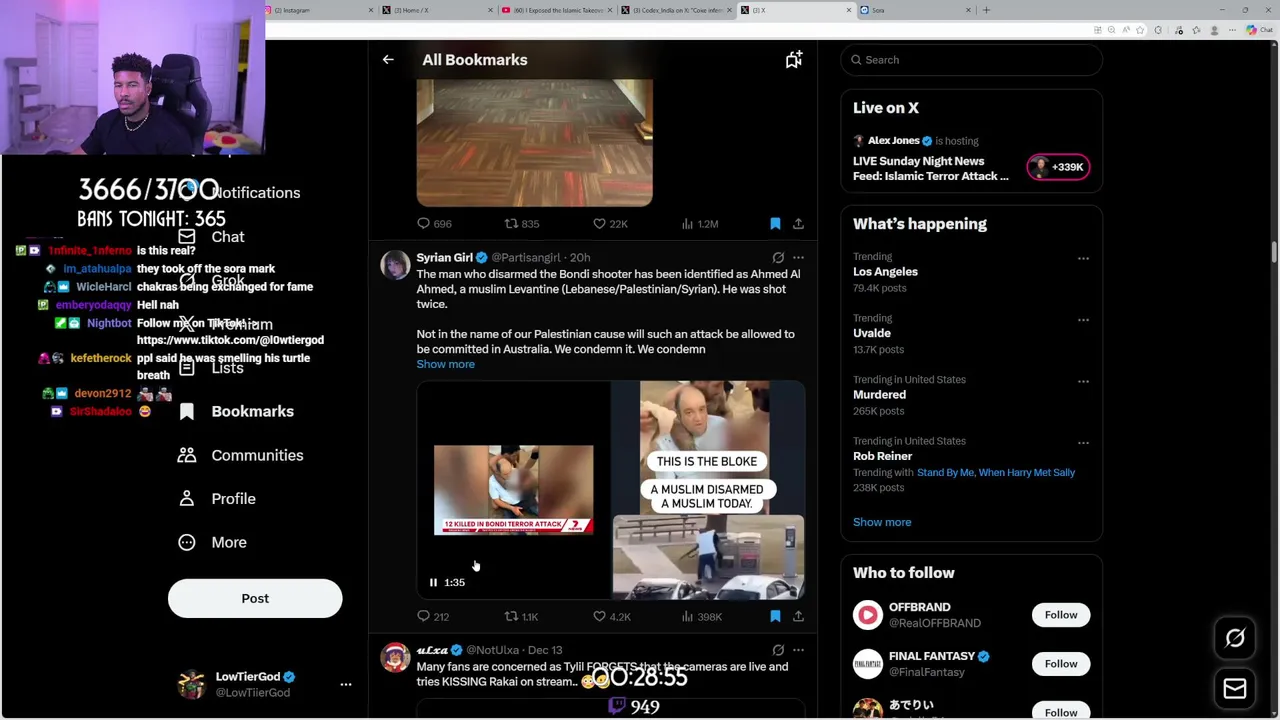Open the FINAL FANTASY profile avatar
Image resolution: width=1280 pixels, height=720 pixels.
click(867, 664)
